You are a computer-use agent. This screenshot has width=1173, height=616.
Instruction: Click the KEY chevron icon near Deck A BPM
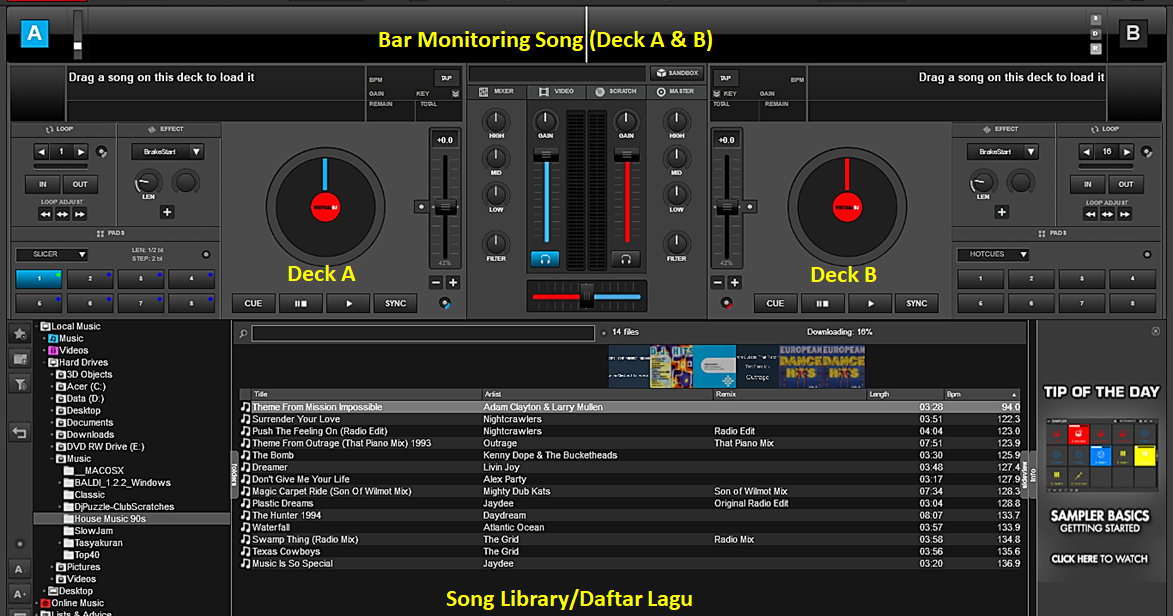pyautogui.click(x=456, y=94)
